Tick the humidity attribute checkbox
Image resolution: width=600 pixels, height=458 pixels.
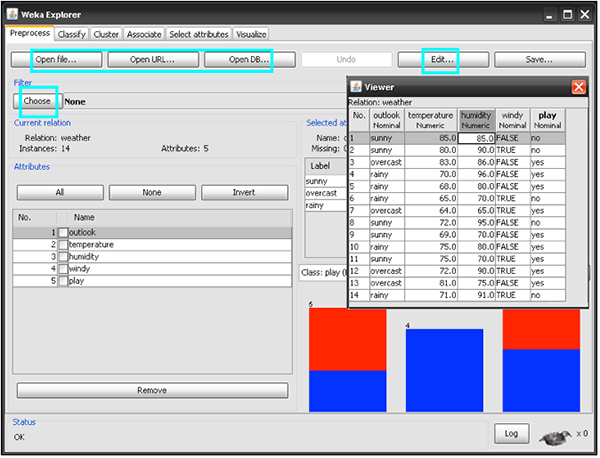63,257
